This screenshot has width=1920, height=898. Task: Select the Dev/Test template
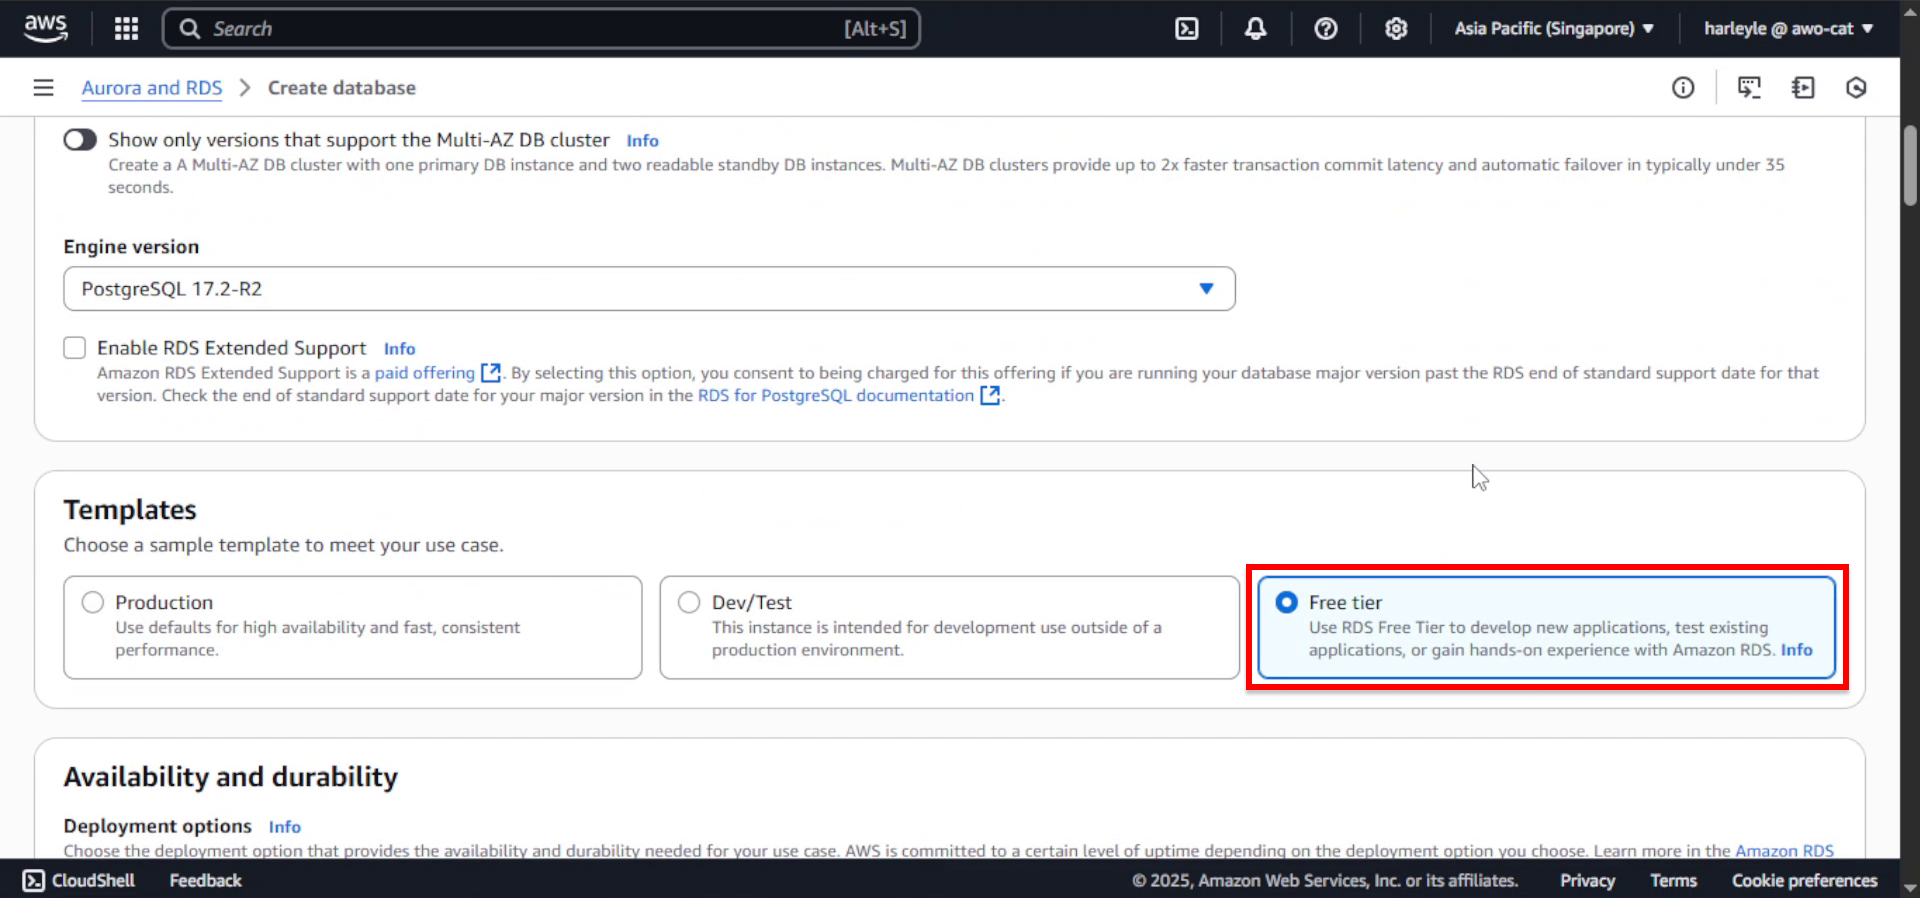coord(949,627)
